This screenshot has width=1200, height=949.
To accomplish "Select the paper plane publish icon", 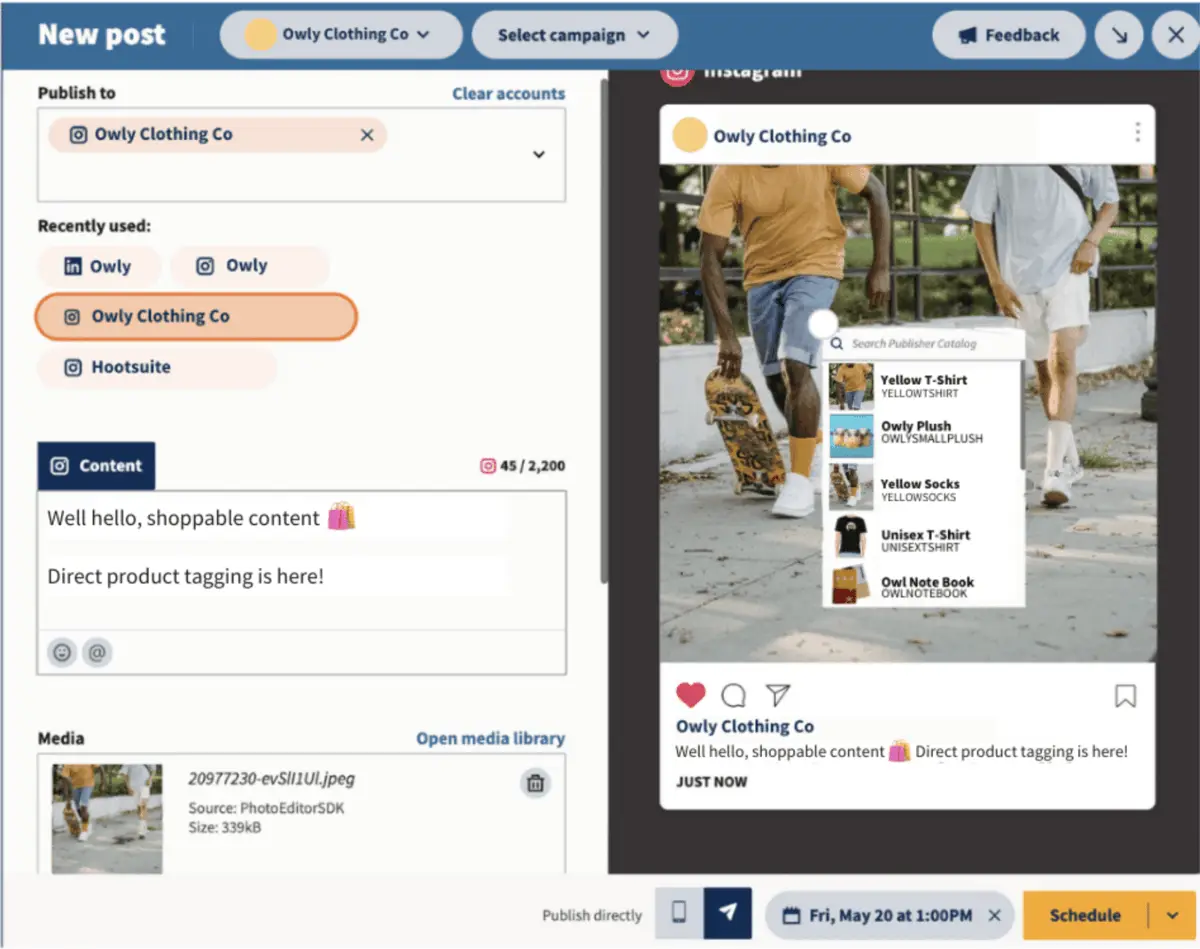I will pos(727,914).
